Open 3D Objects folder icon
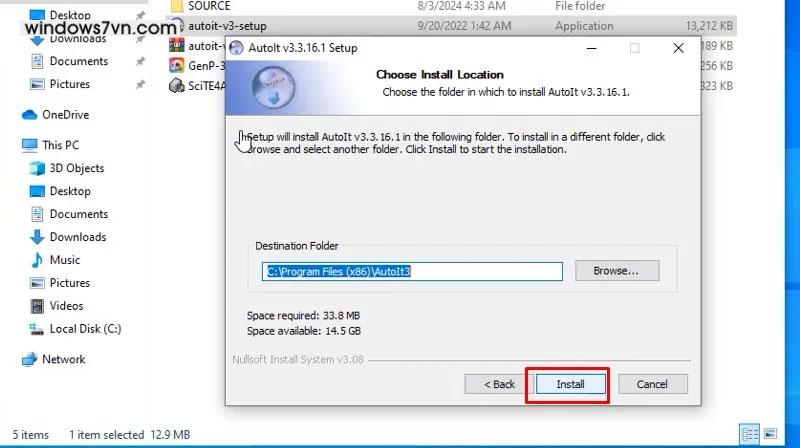The height and width of the screenshot is (448, 800). [37, 168]
